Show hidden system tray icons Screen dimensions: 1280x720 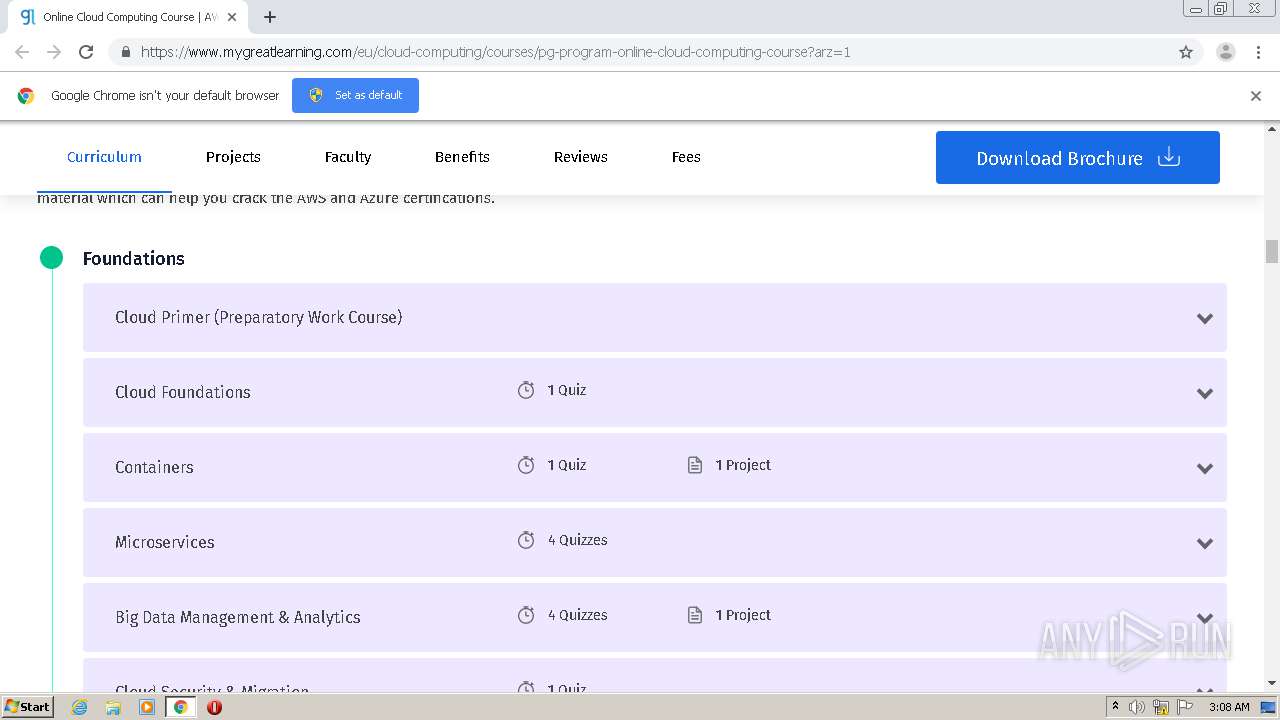pyautogui.click(x=1115, y=706)
